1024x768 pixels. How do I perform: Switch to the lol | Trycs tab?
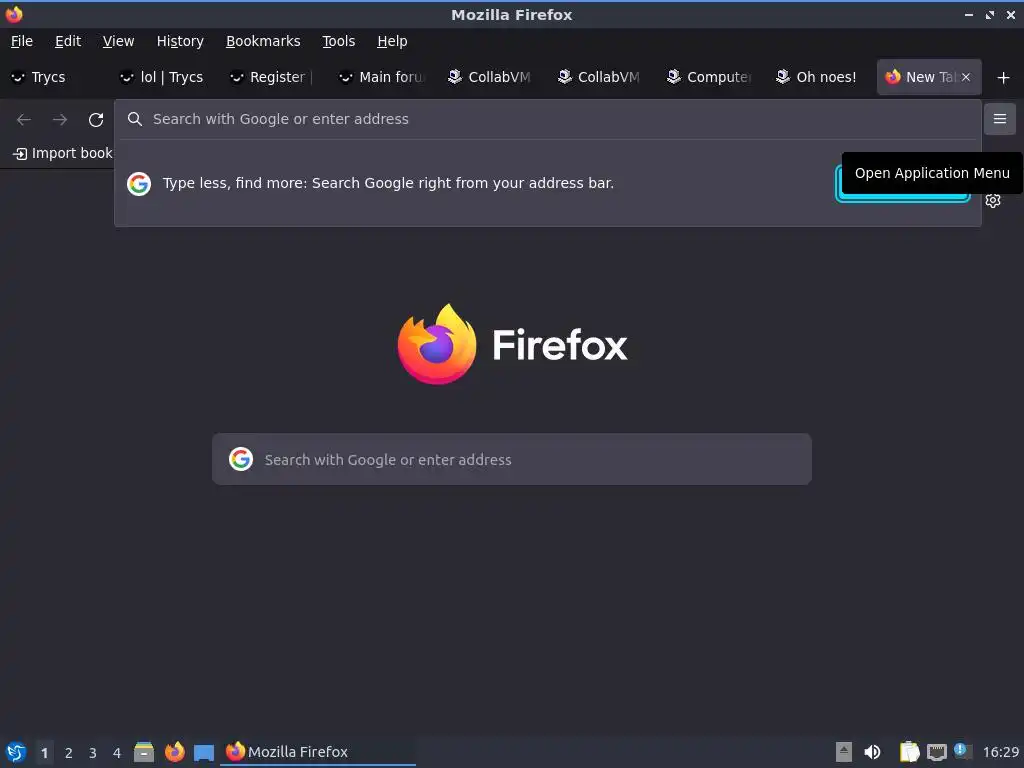pos(165,77)
